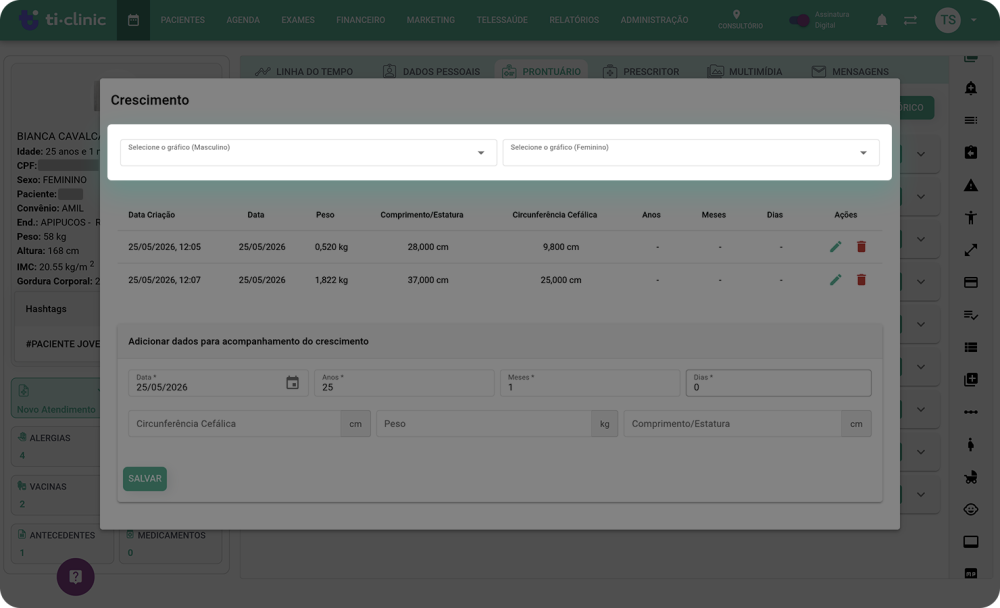Edit the growth row created 25/05/2026, 12:05
1000x608 pixels.
[x=835, y=247]
